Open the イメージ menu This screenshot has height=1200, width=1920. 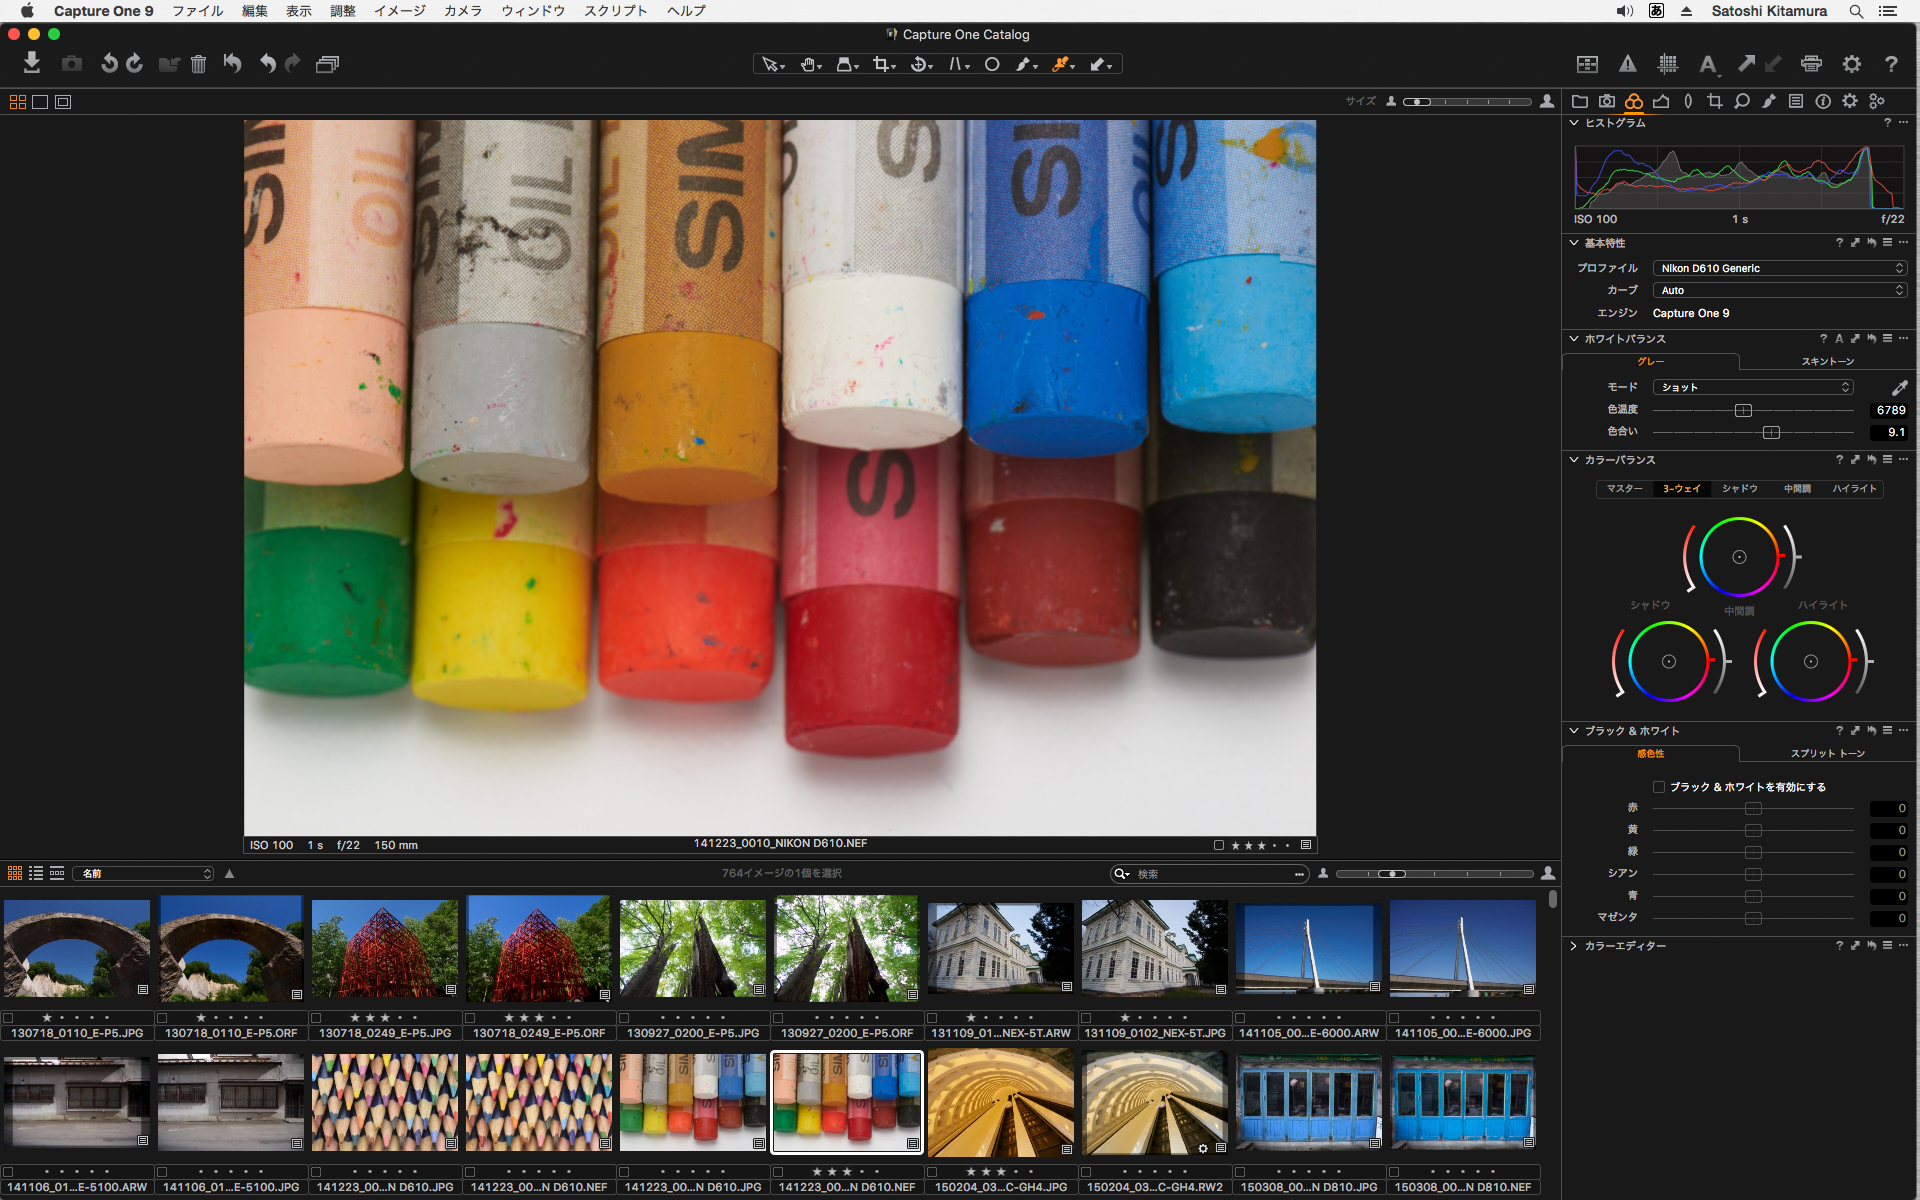click(399, 11)
